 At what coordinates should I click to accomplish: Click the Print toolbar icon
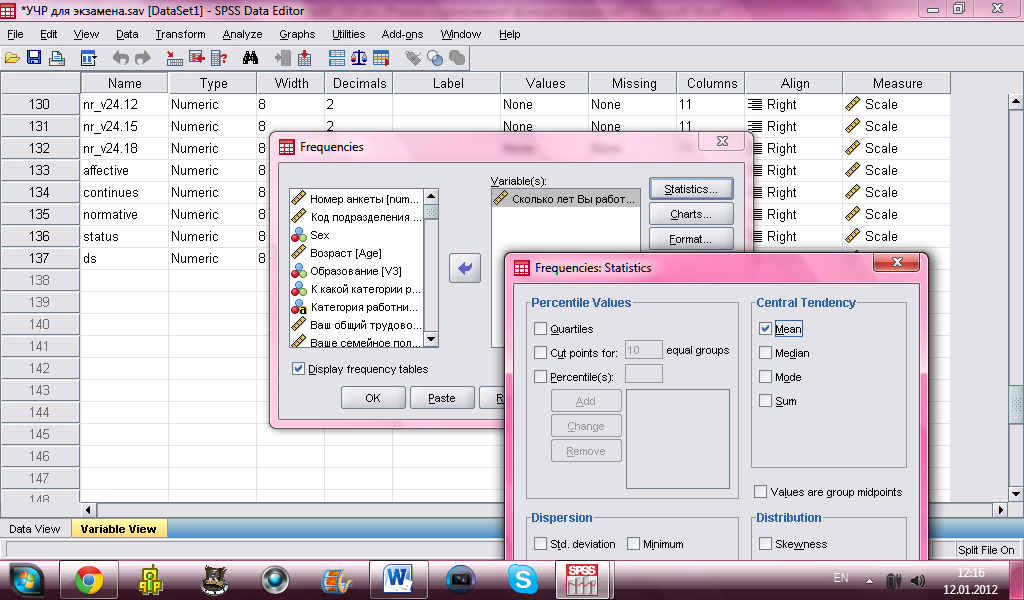[x=57, y=58]
